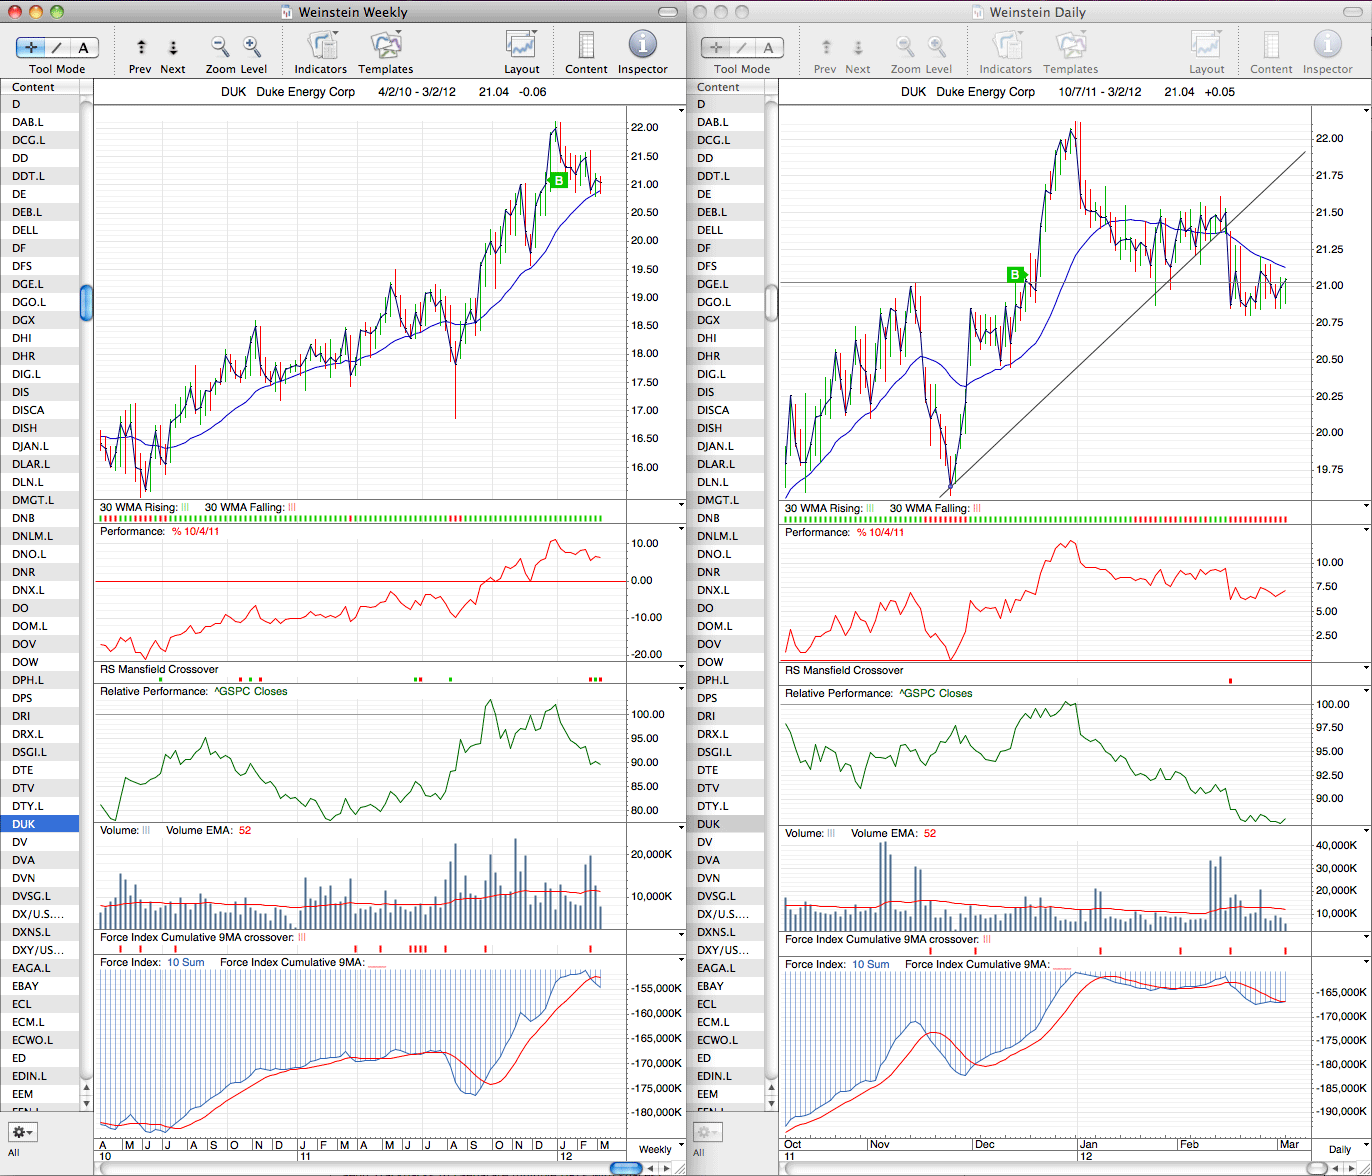Zoom in using Weekly magnifier plus
The image size is (1372, 1176).
tap(252, 46)
